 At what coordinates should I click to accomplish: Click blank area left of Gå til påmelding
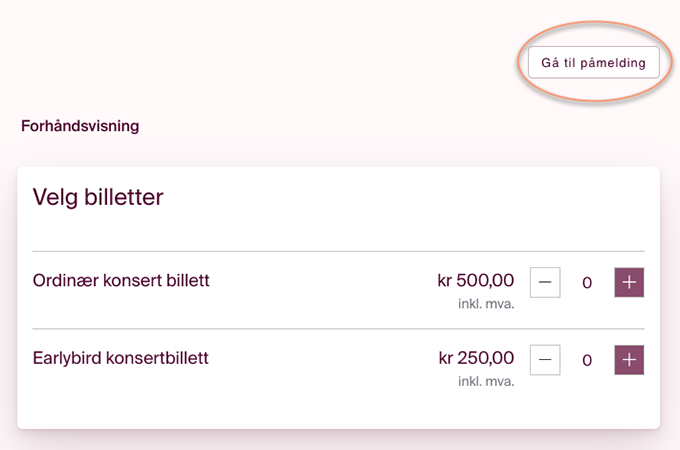[x=300, y=62]
